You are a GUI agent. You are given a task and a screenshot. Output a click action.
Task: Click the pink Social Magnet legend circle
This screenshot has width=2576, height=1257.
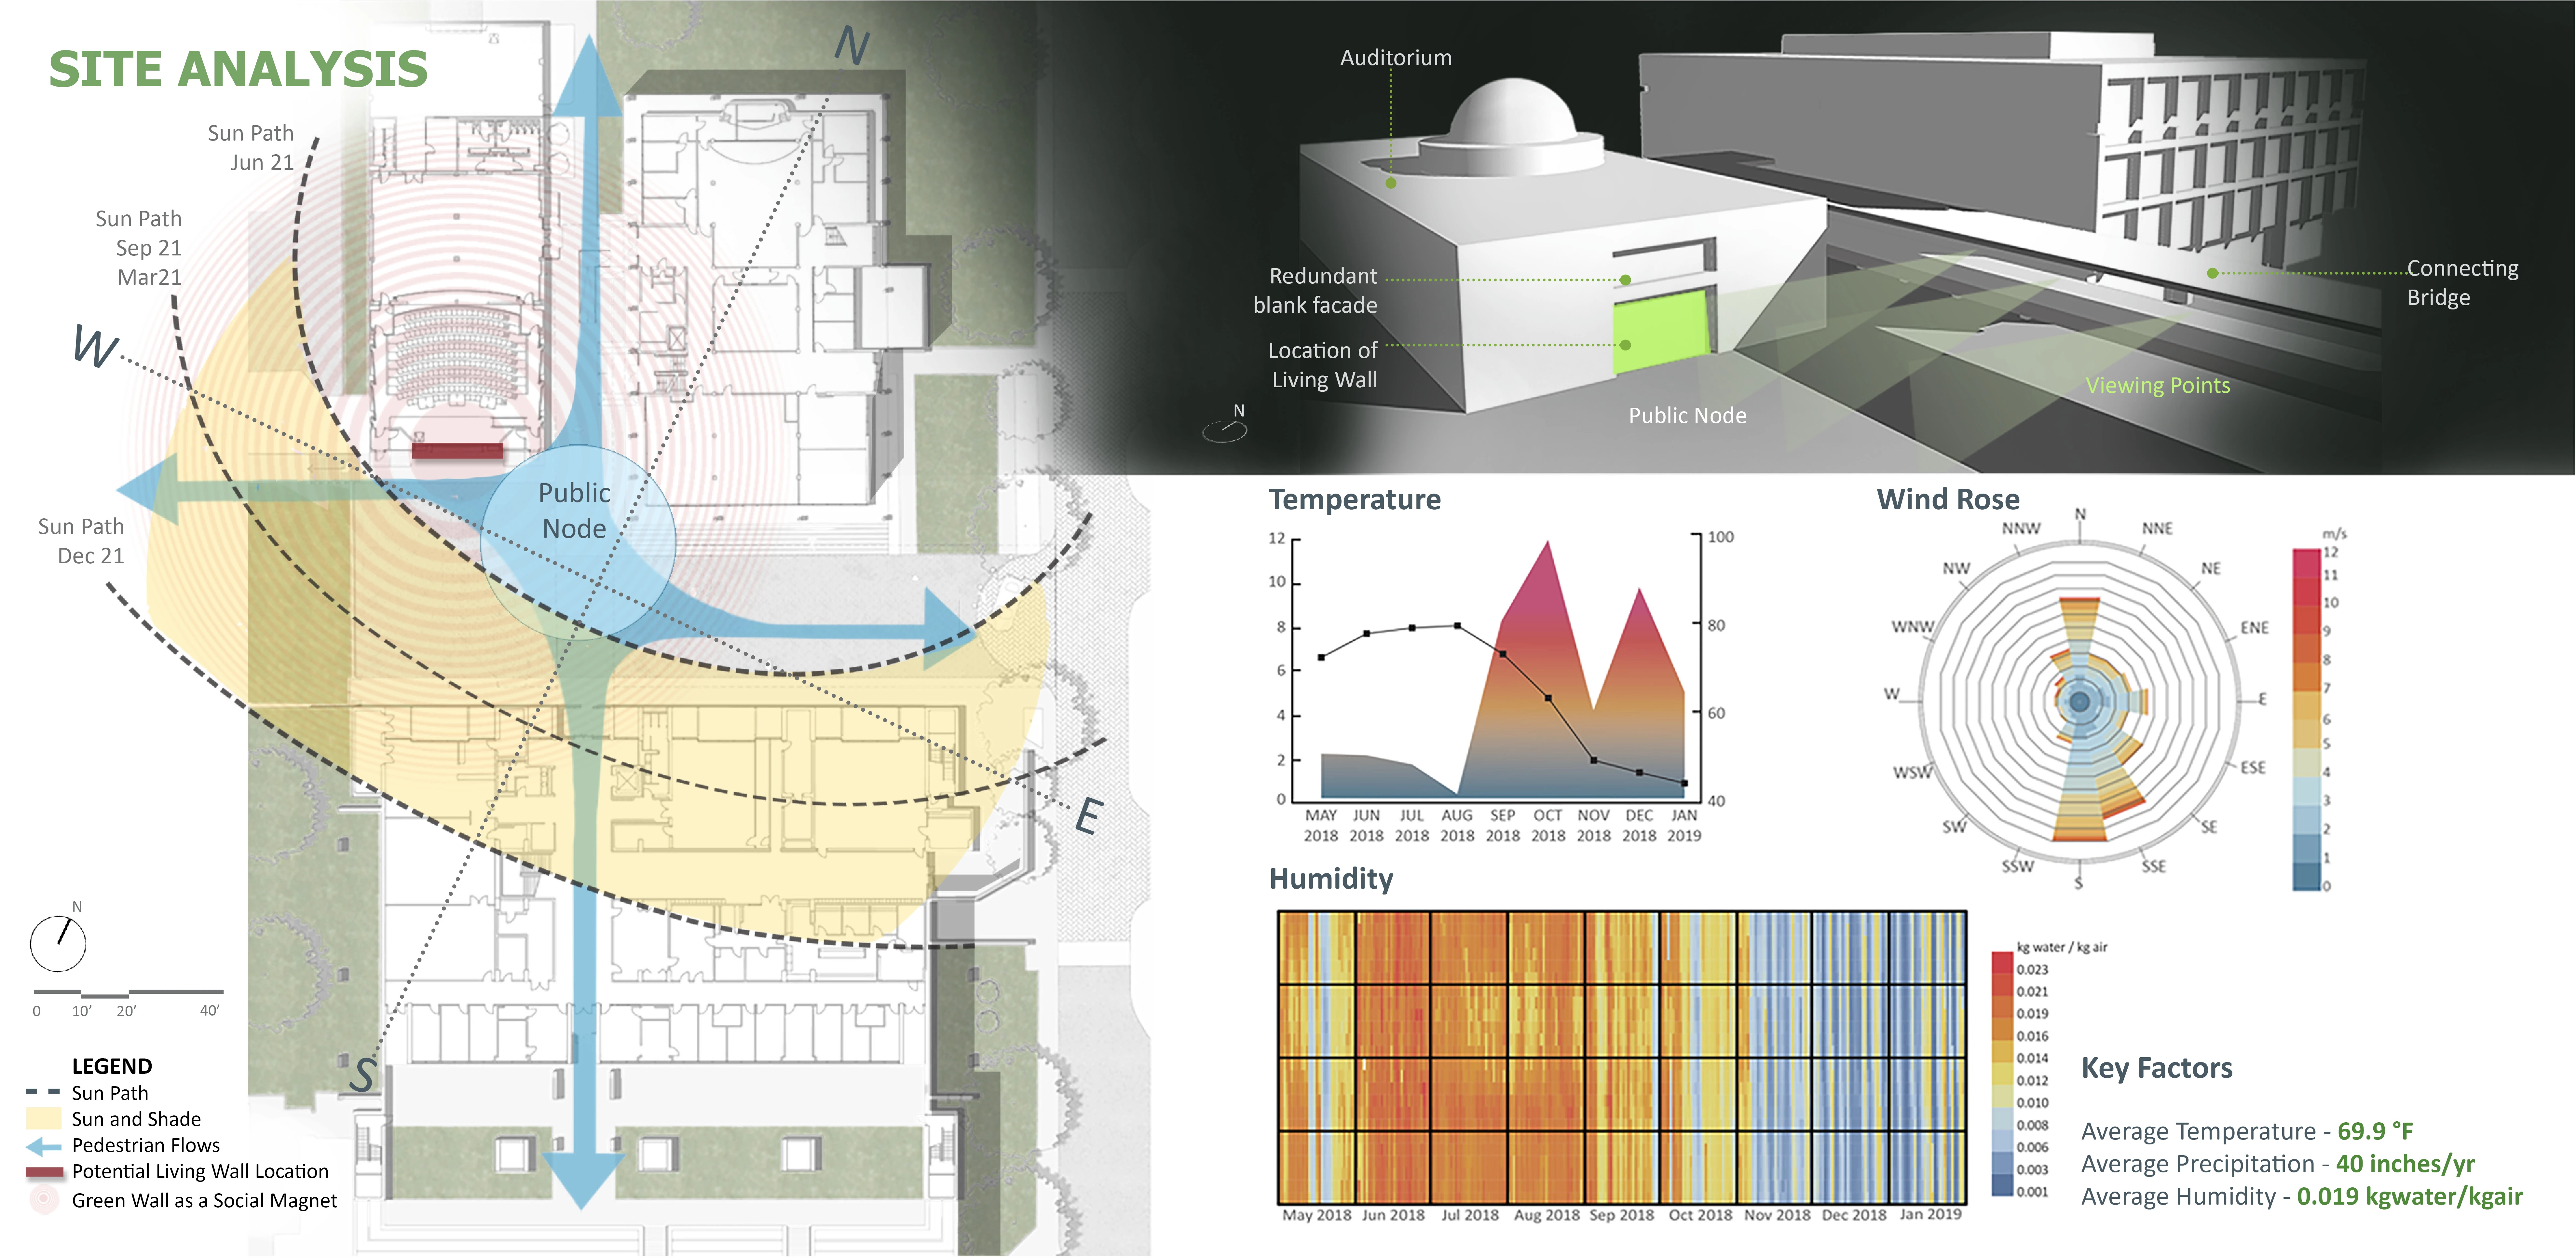pos(44,1198)
